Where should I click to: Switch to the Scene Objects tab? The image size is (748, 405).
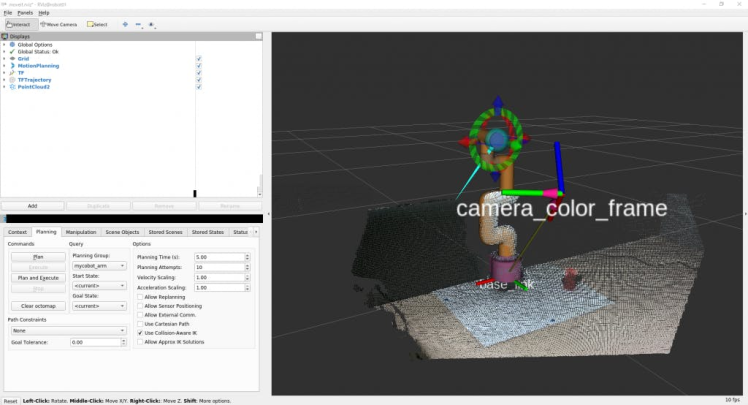coord(122,232)
